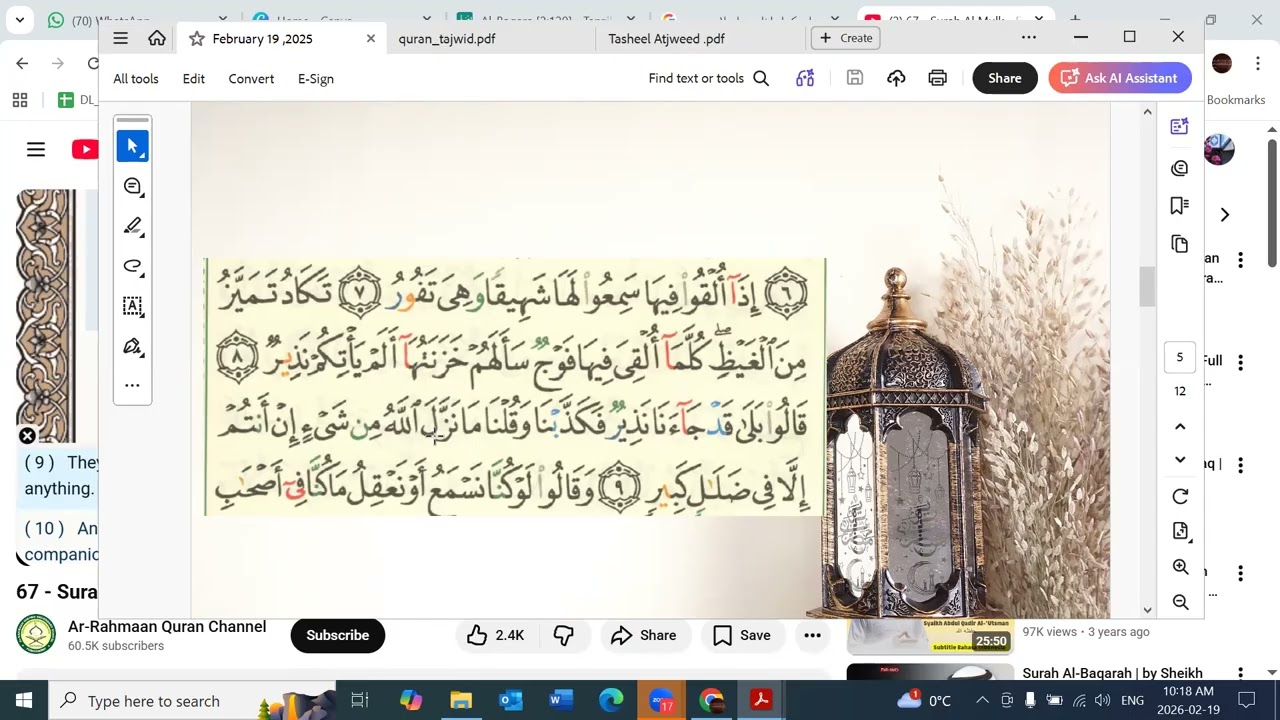Viewport: 1280px width, 720px height.
Task: Open Ask AI Assistant
Action: coord(1120,78)
